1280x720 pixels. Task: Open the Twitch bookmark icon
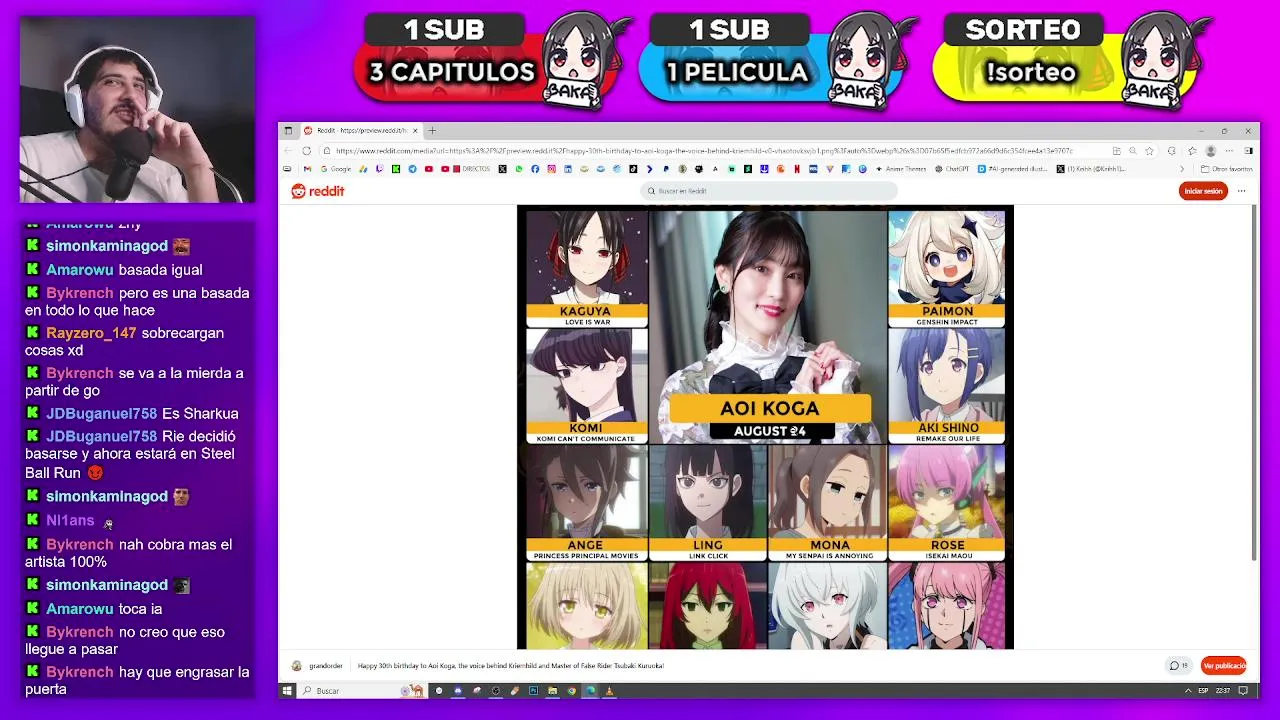[380, 169]
